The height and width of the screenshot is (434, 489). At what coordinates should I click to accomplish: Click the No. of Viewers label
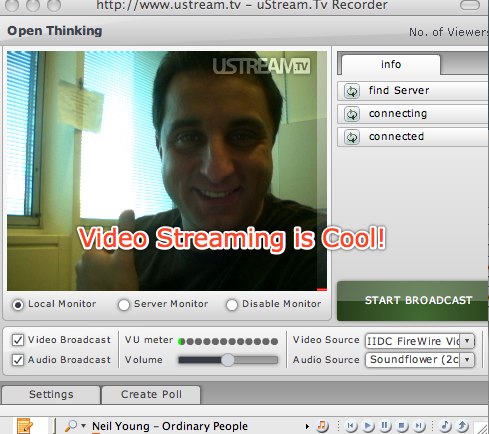tap(449, 32)
